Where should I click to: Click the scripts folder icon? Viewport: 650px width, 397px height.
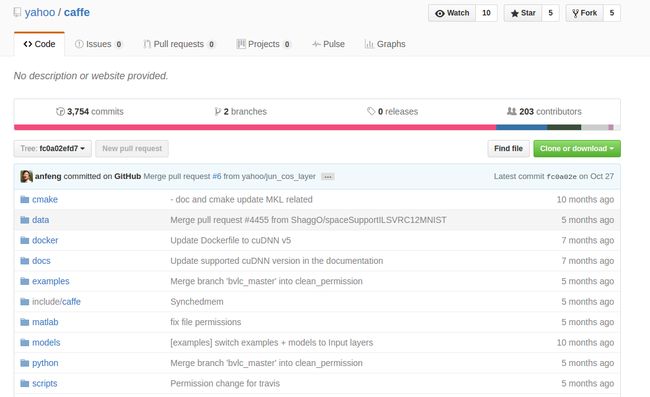[x=25, y=383]
